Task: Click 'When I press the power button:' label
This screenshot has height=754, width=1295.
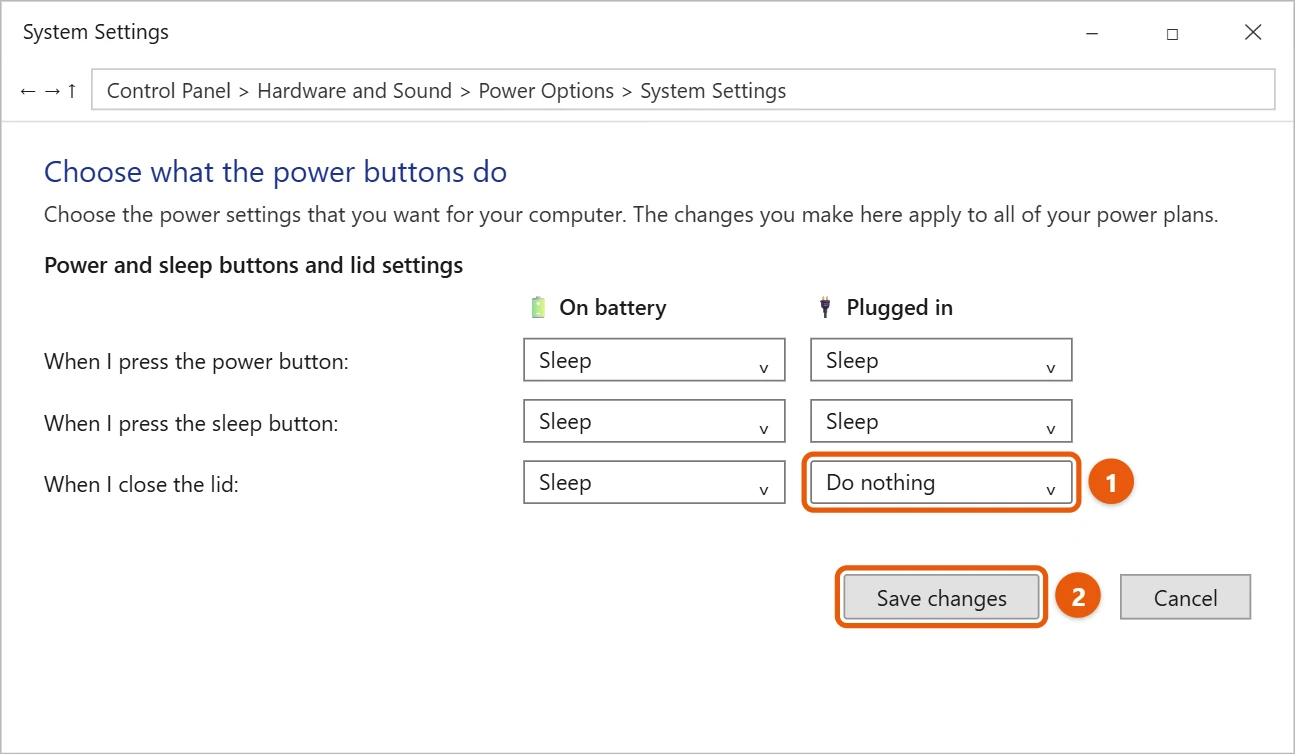Action: pos(196,362)
